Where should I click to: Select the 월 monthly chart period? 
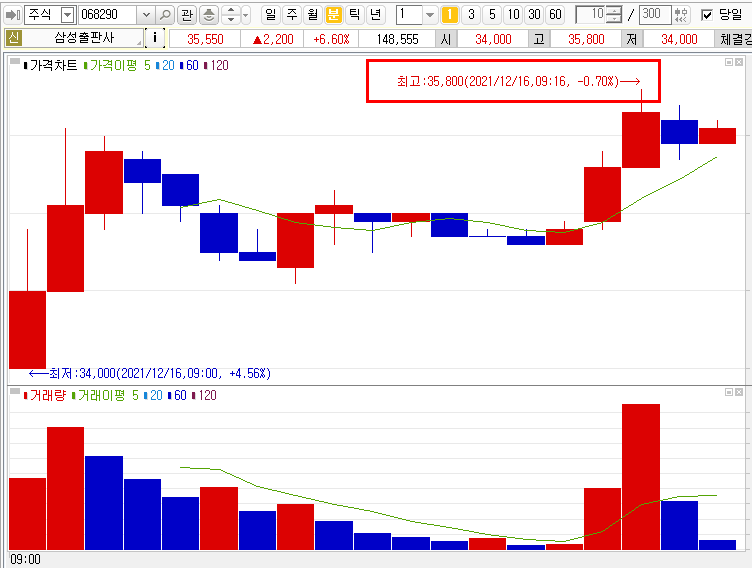(313, 15)
